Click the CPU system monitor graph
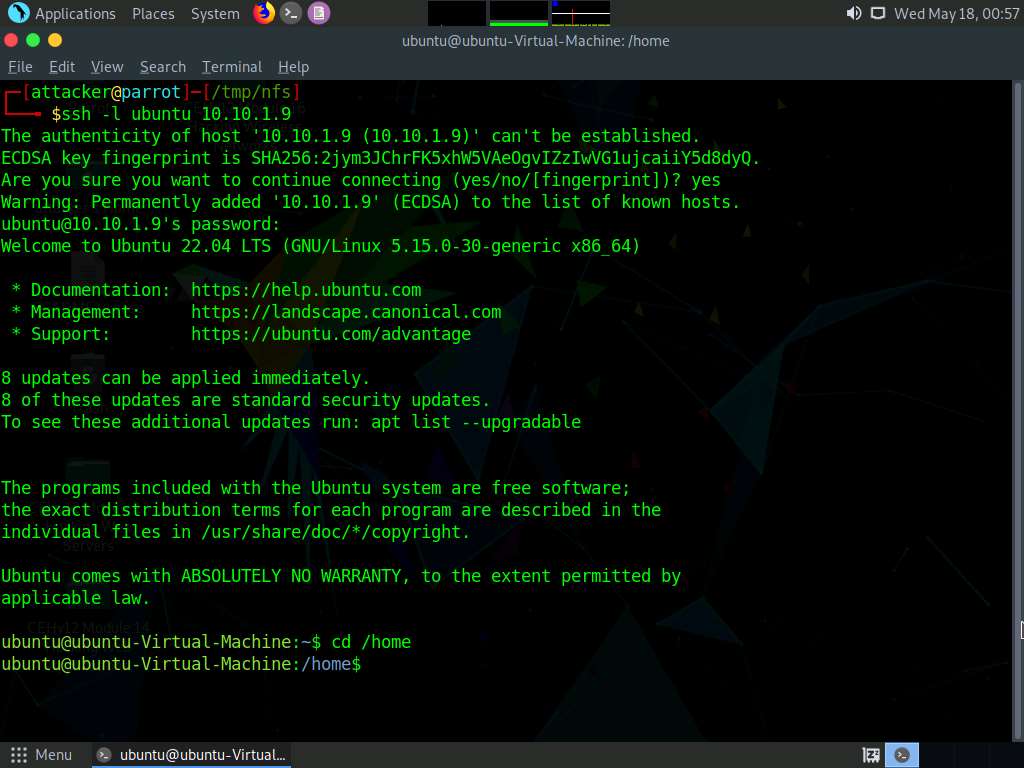Screen dimensions: 1024x768 point(457,13)
